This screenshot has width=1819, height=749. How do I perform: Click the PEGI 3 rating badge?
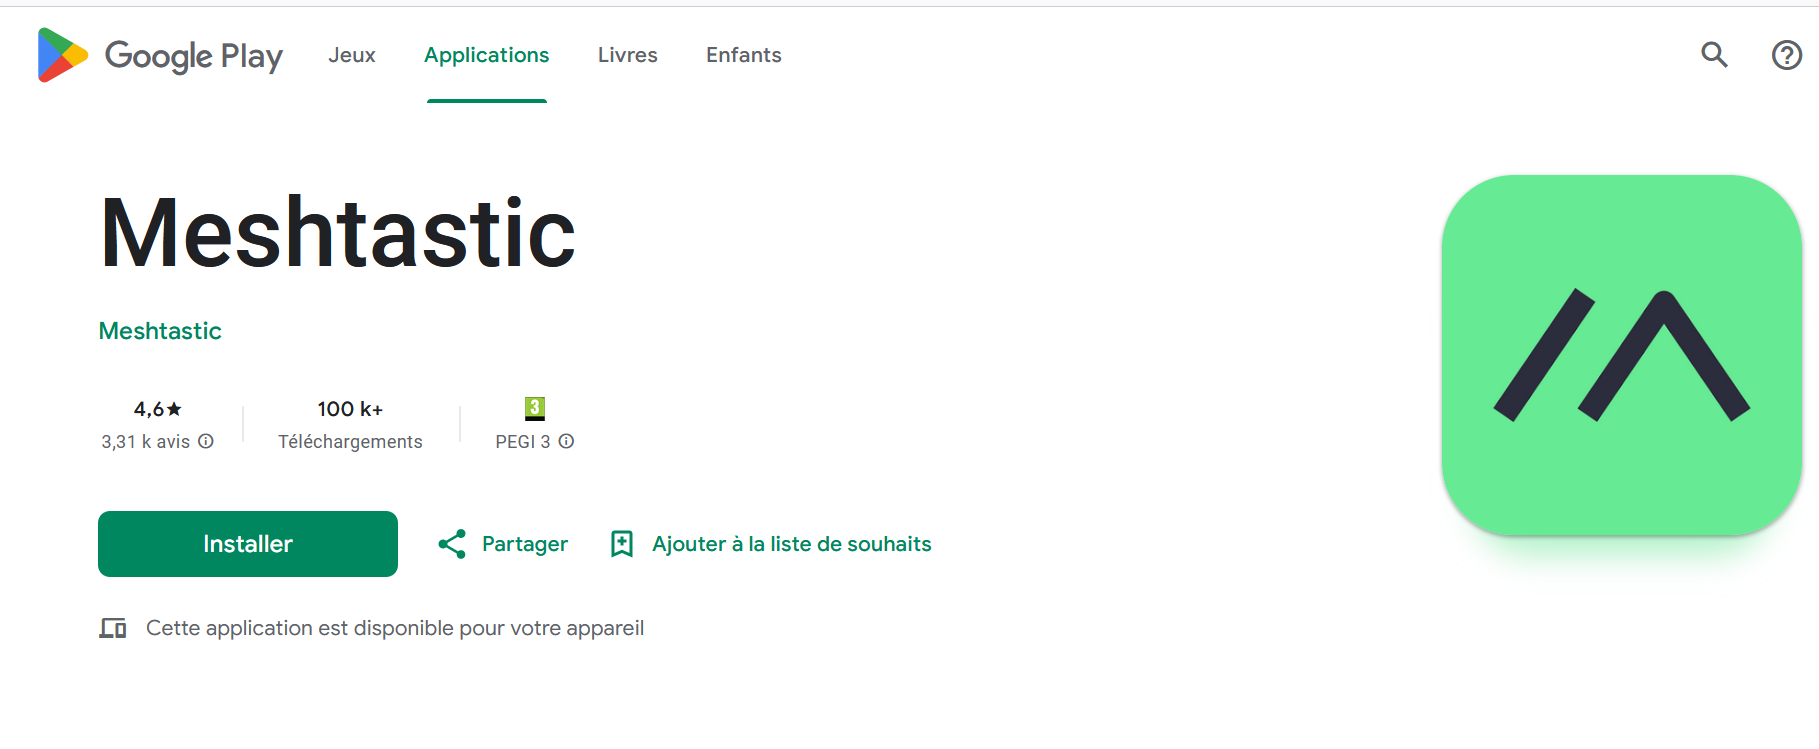535,408
